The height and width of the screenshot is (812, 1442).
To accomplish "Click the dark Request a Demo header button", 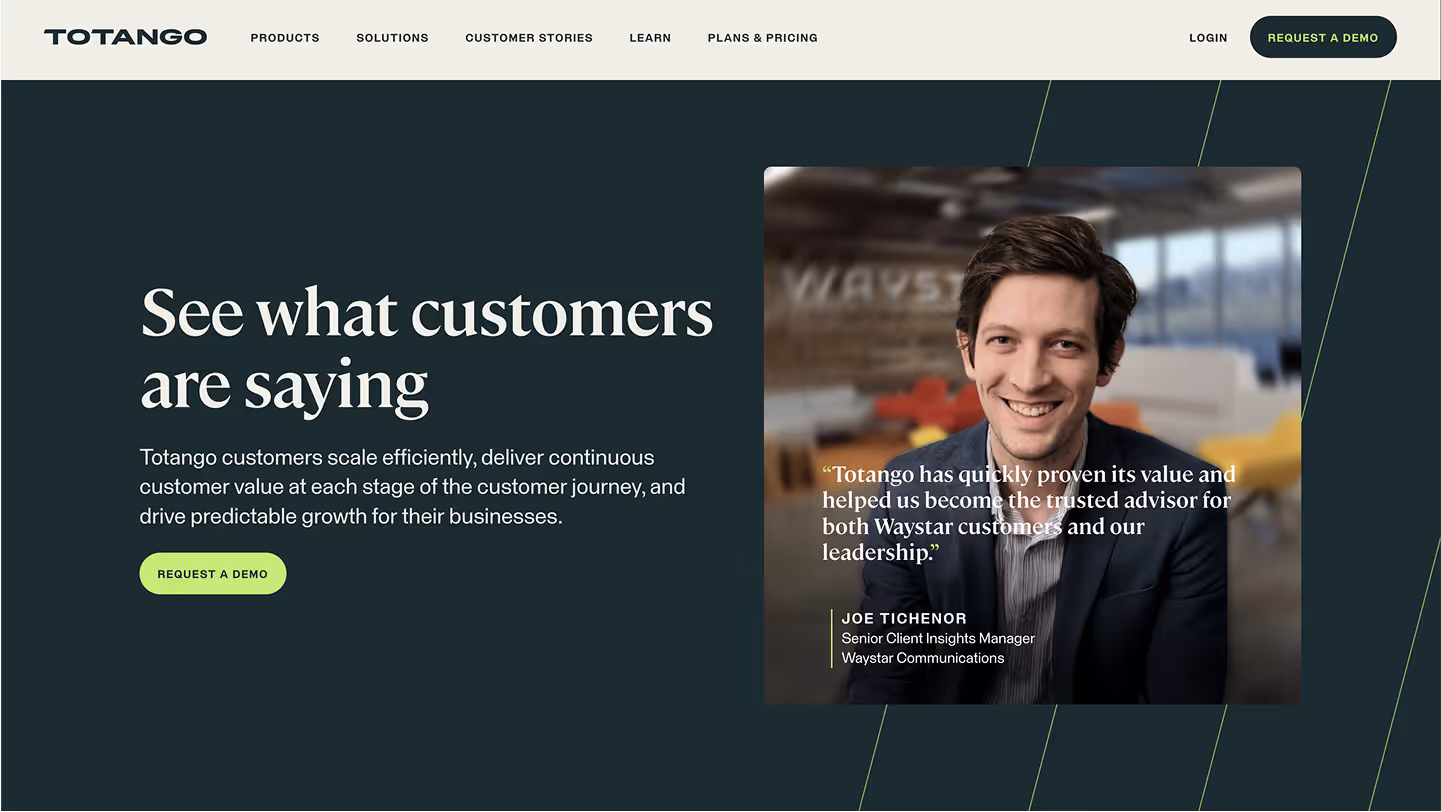I will pyautogui.click(x=1323, y=37).
